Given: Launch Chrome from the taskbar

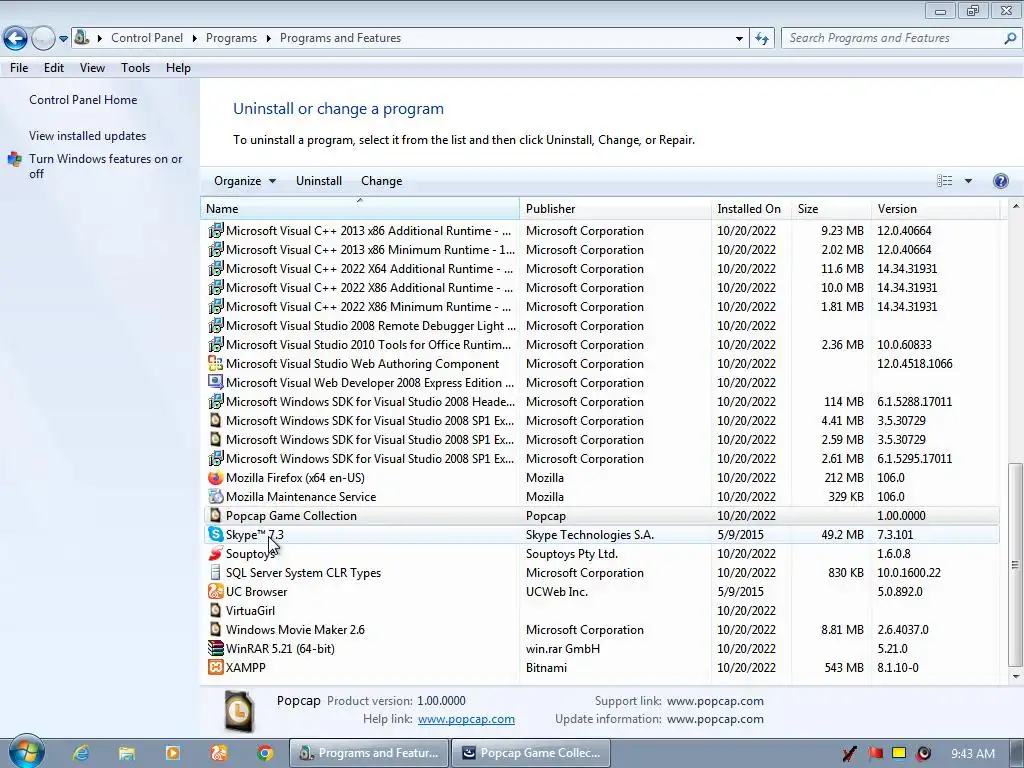Looking at the screenshot, I should (x=264, y=753).
